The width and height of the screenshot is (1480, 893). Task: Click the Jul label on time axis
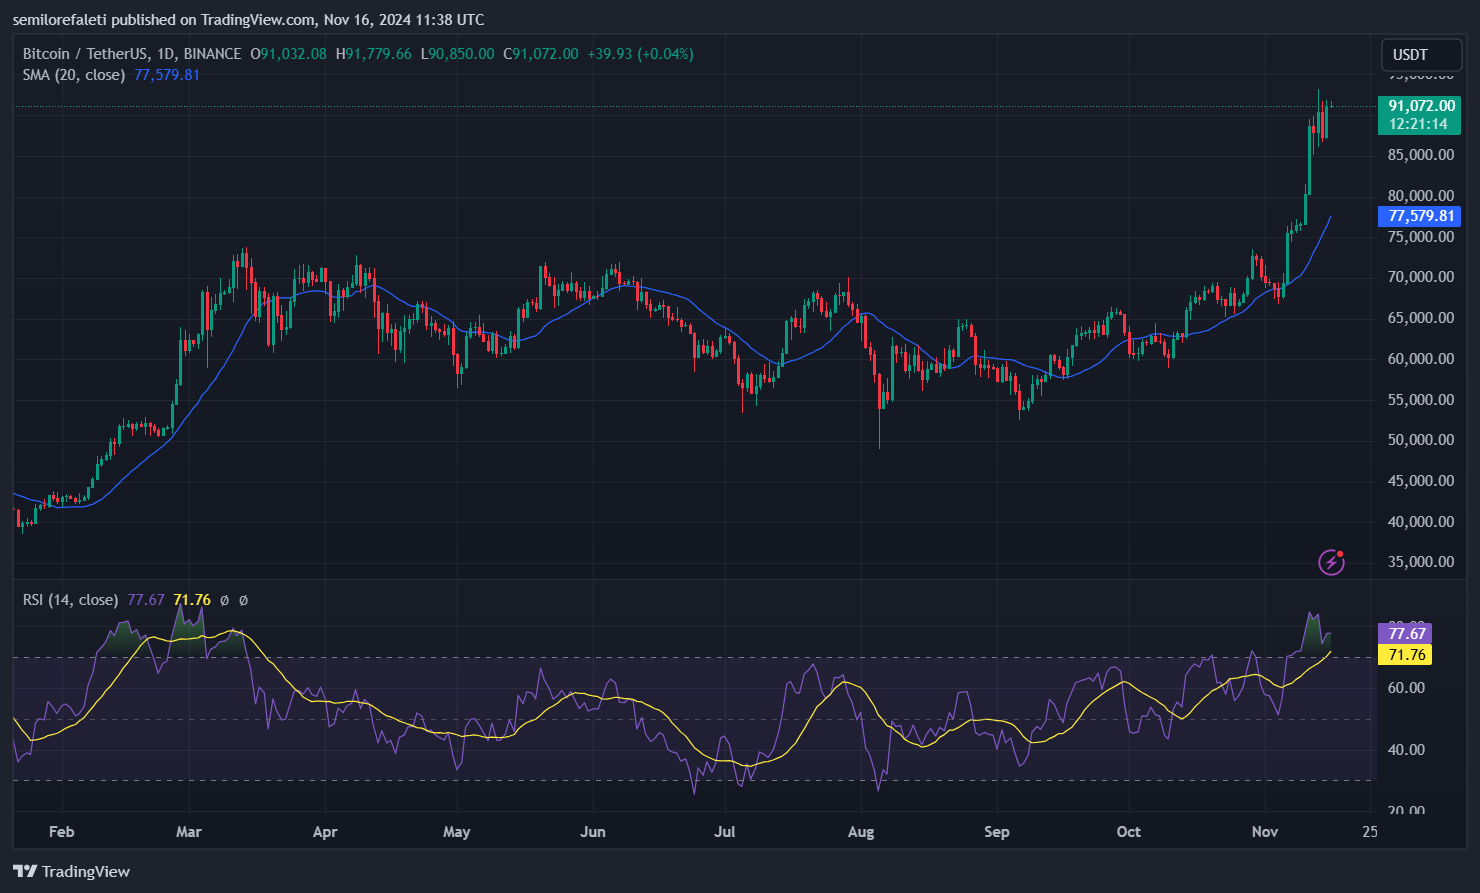pyautogui.click(x=725, y=832)
